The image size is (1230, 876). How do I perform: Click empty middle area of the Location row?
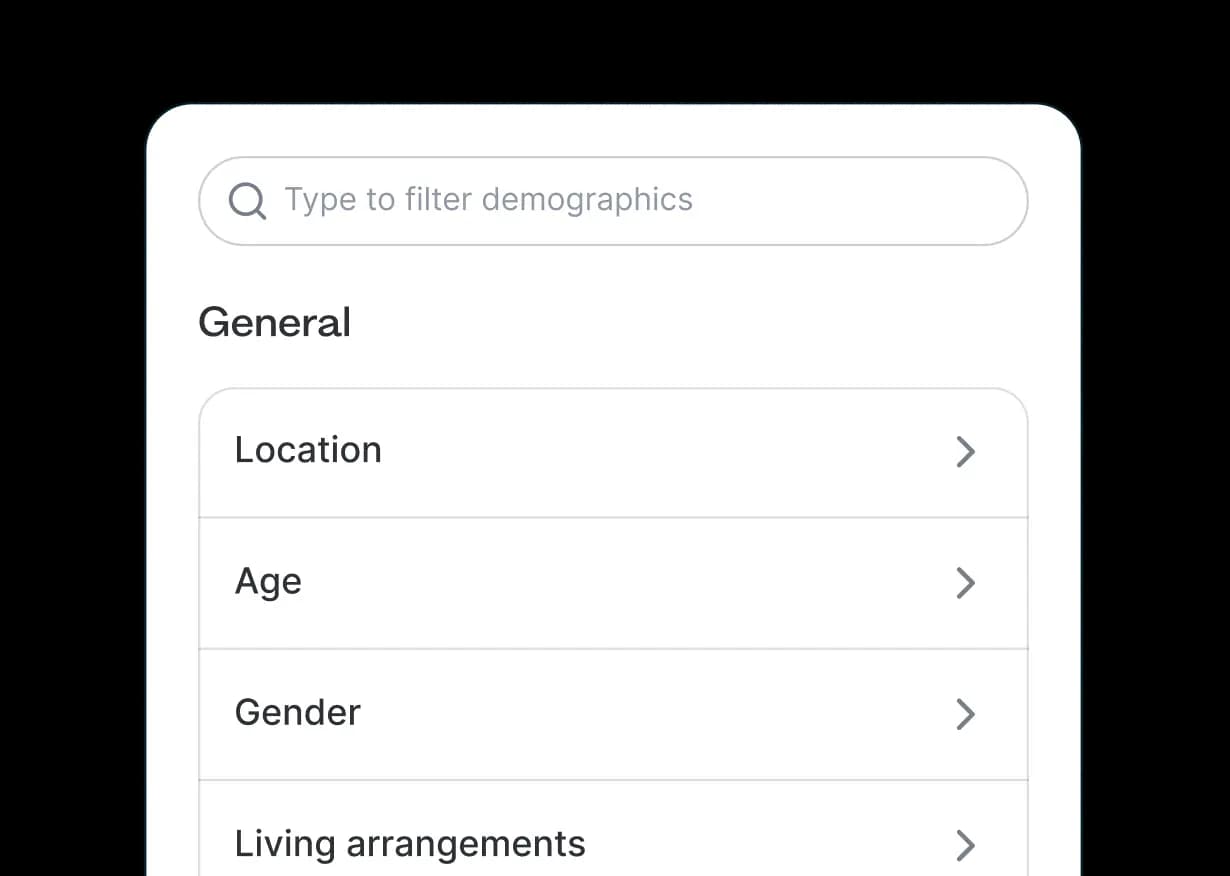(x=650, y=452)
